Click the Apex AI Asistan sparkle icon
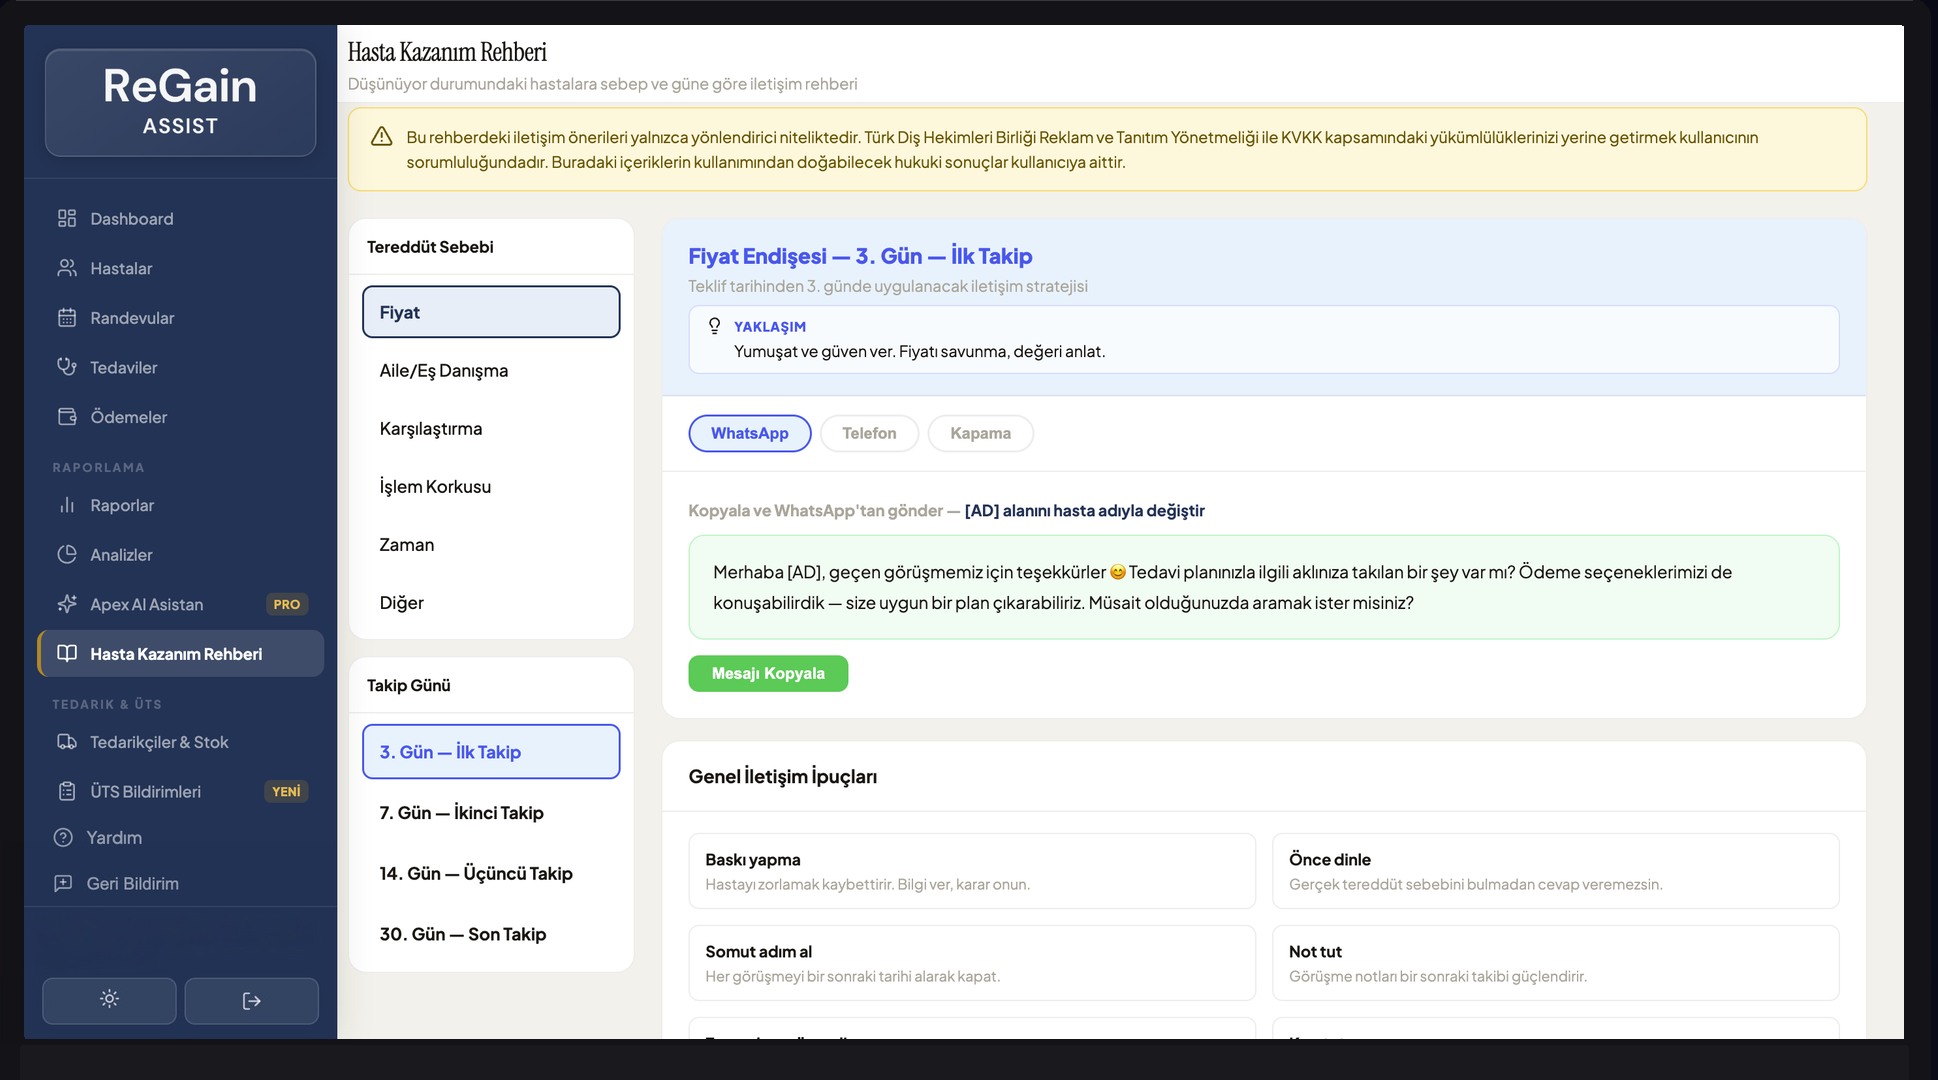Image resolution: width=1938 pixels, height=1080 pixels. coord(67,604)
